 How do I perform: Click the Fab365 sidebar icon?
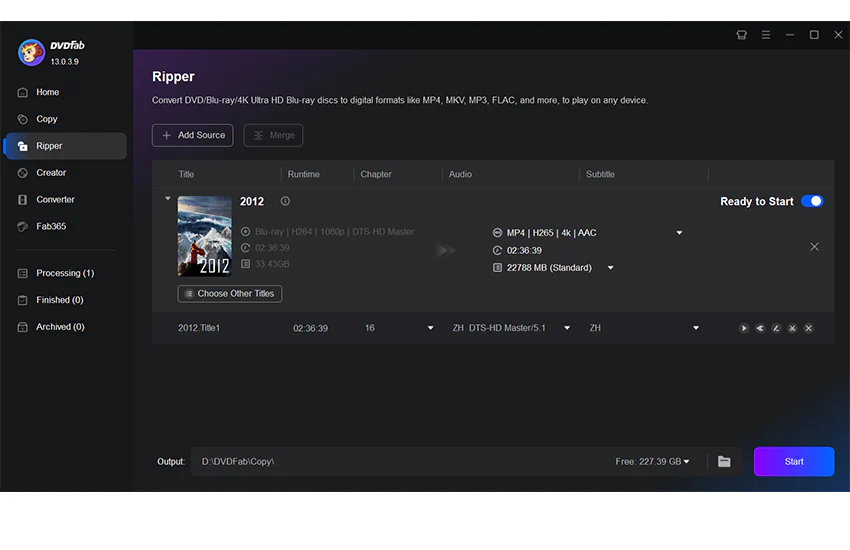(23, 227)
